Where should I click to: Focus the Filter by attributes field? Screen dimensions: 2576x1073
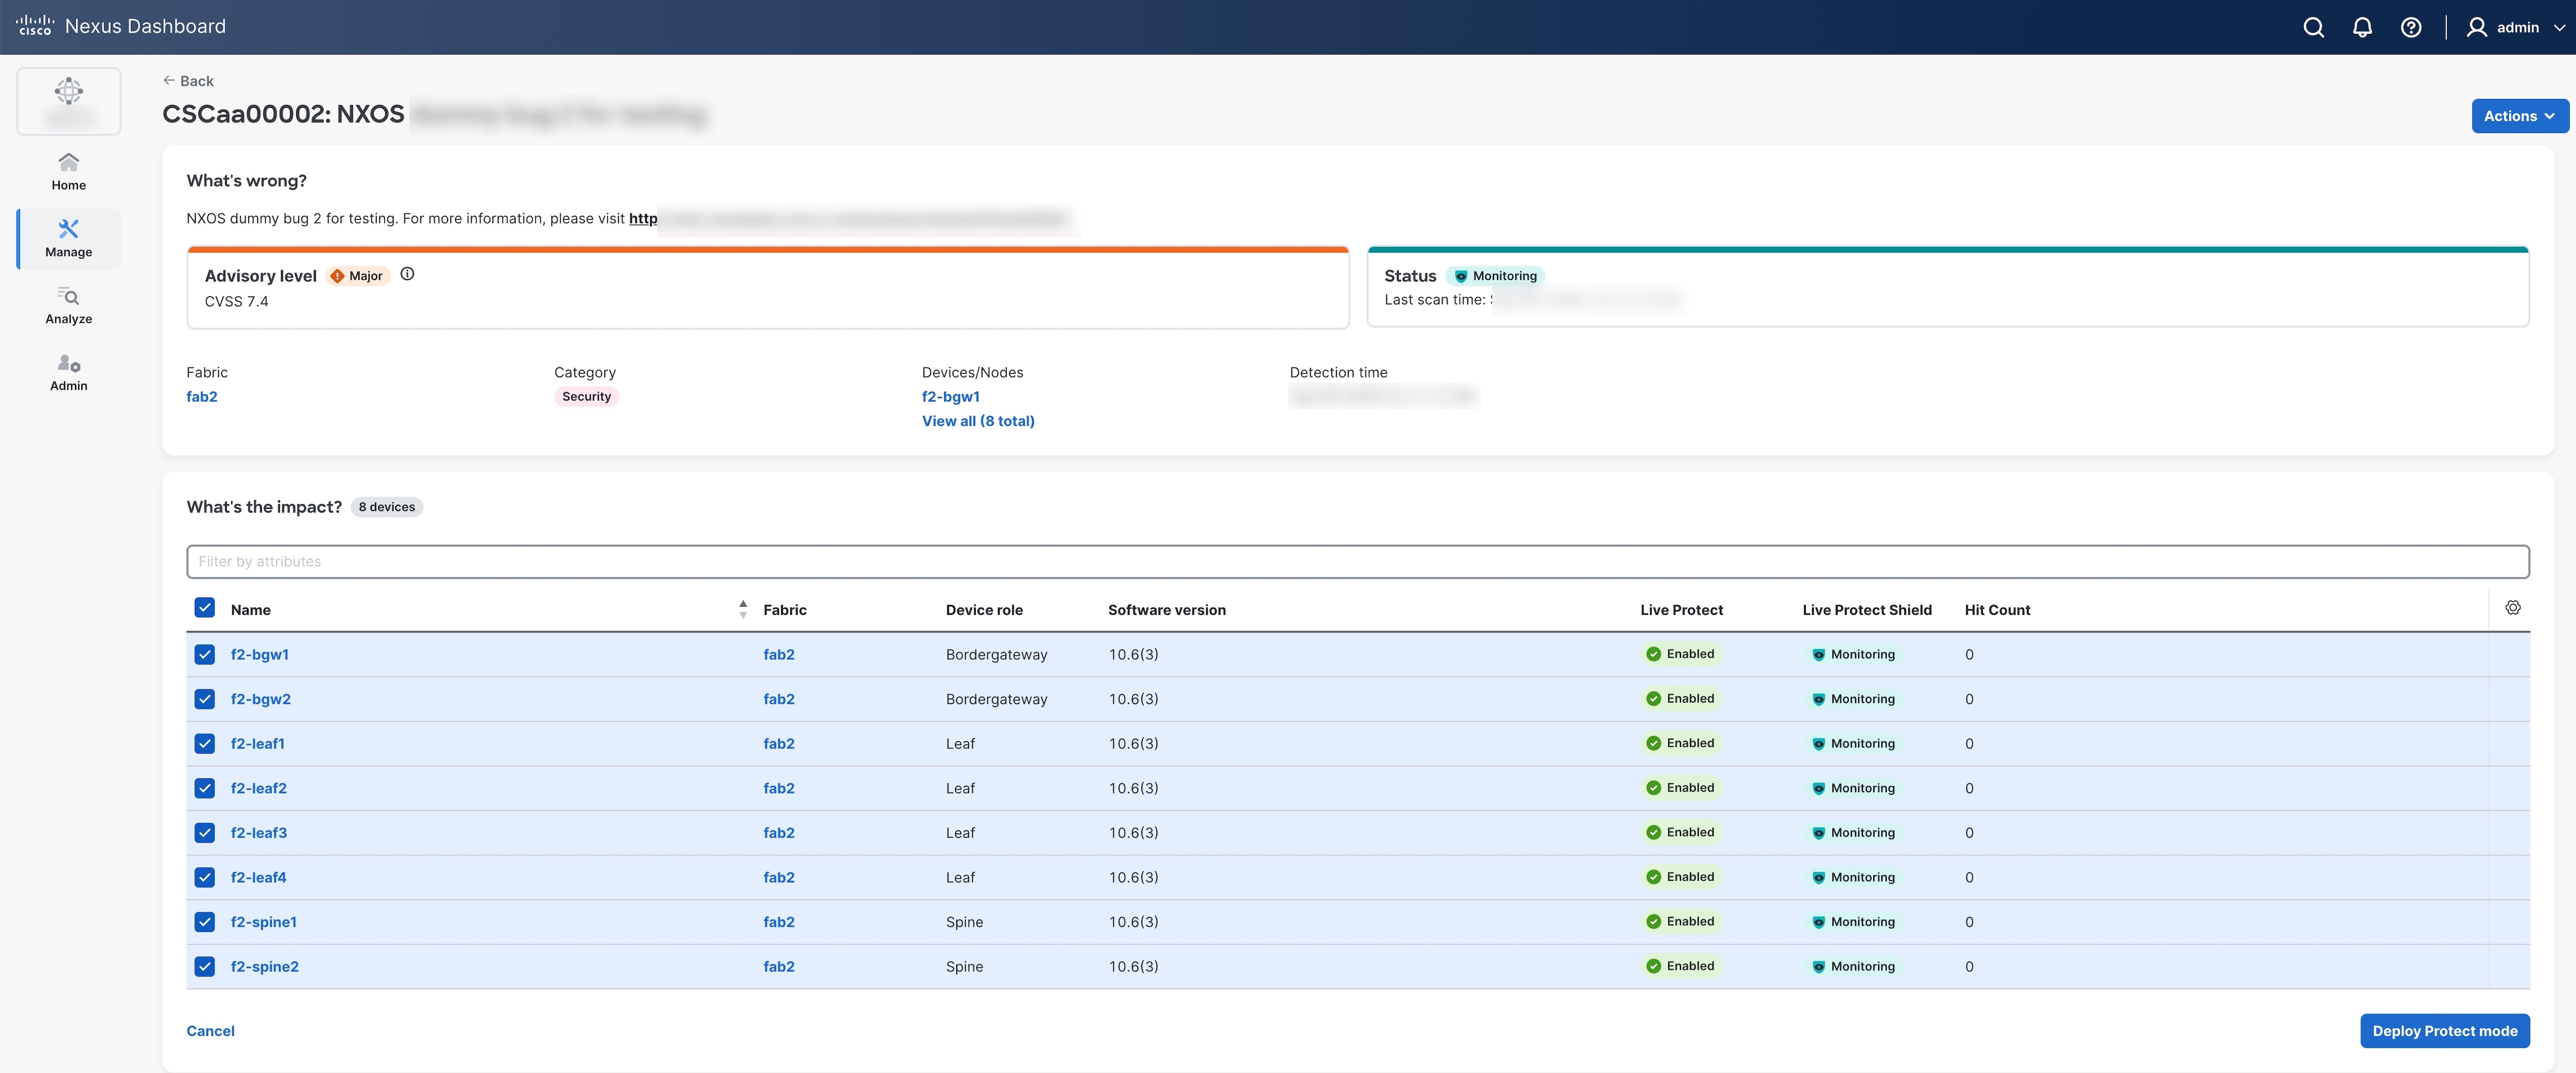(1358, 561)
